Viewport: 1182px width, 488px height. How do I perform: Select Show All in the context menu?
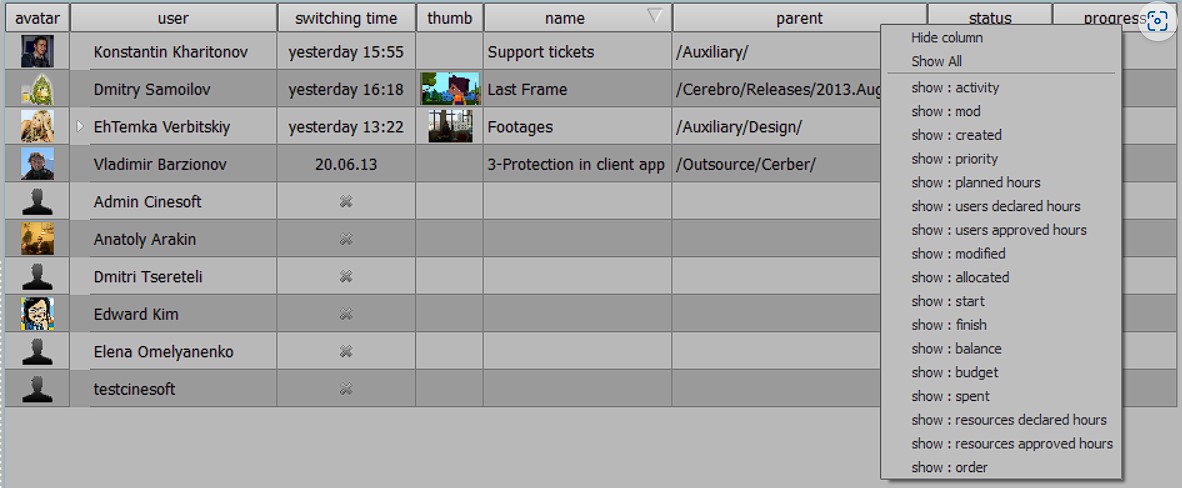pos(936,61)
